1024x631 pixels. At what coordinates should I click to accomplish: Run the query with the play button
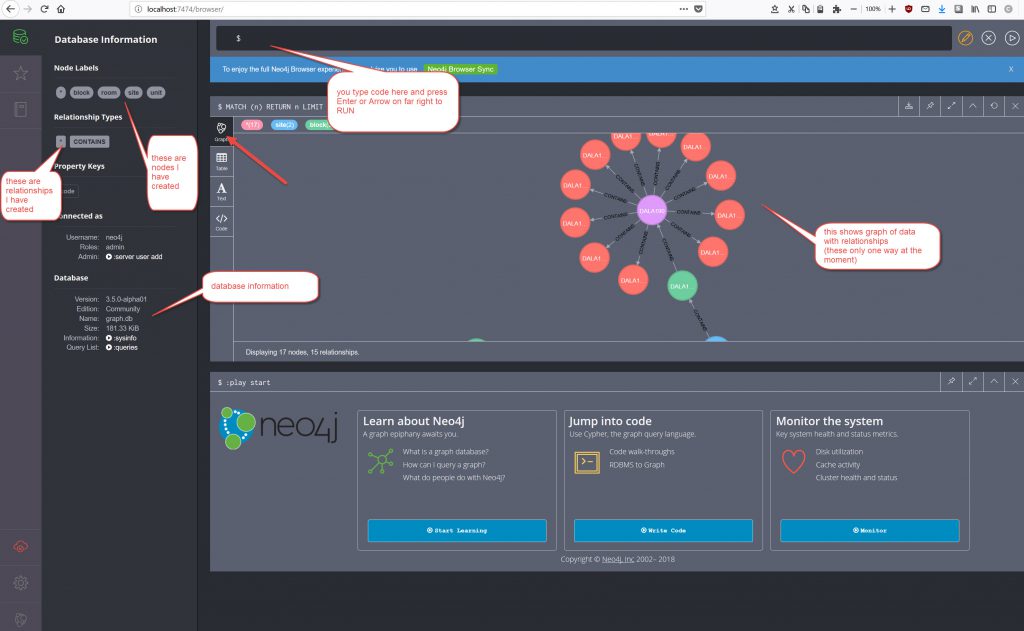(1011, 38)
